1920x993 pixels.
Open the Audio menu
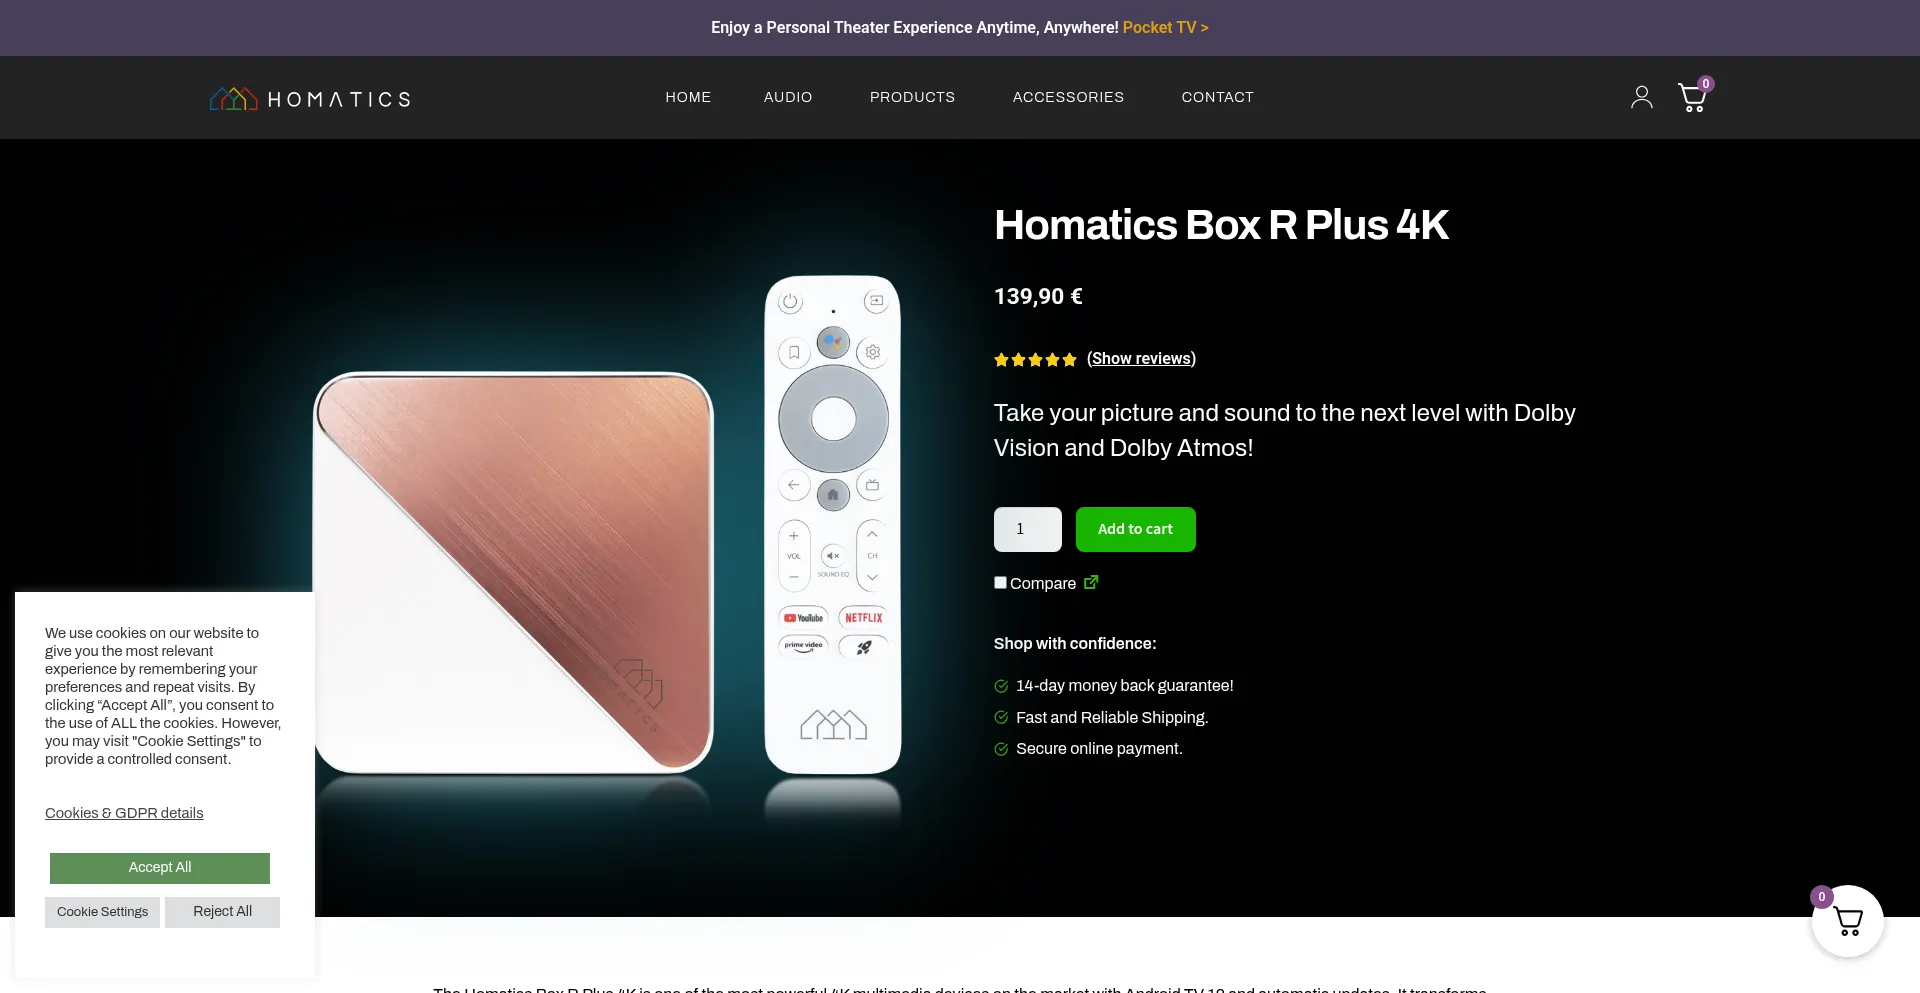pyautogui.click(x=788, y=97)
